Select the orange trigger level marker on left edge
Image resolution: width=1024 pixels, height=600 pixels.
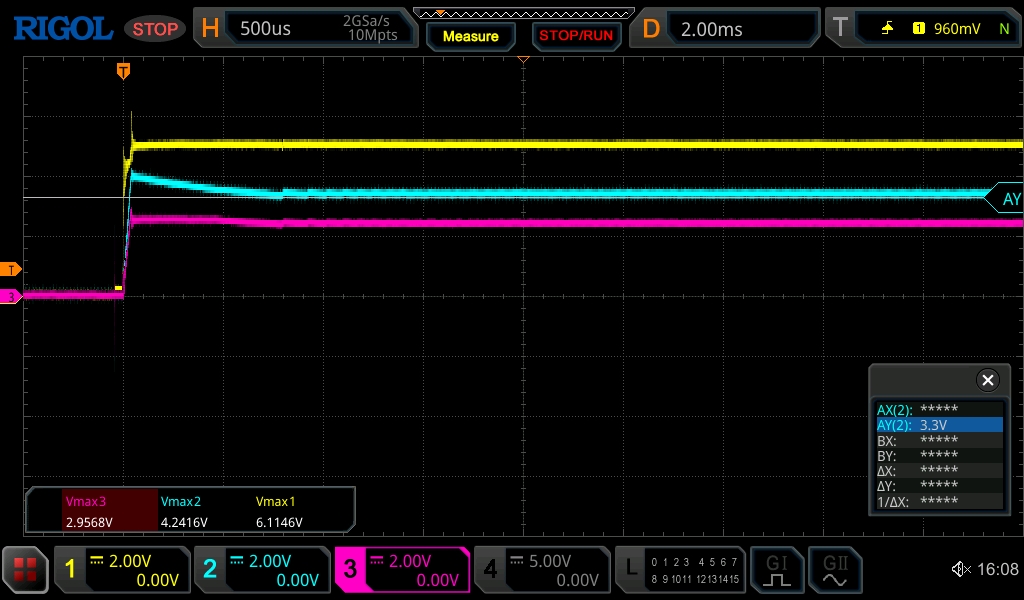click(x=11, y=269)
